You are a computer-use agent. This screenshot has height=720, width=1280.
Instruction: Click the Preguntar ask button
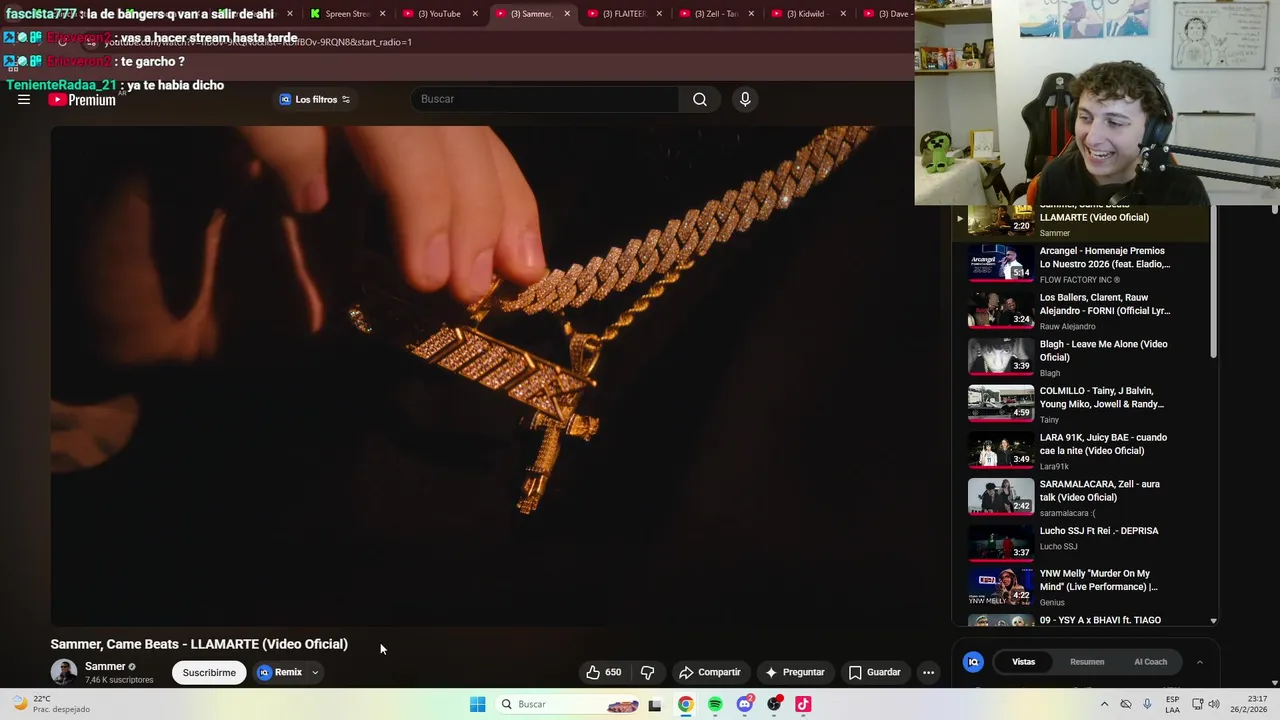[x=795, y=672]
